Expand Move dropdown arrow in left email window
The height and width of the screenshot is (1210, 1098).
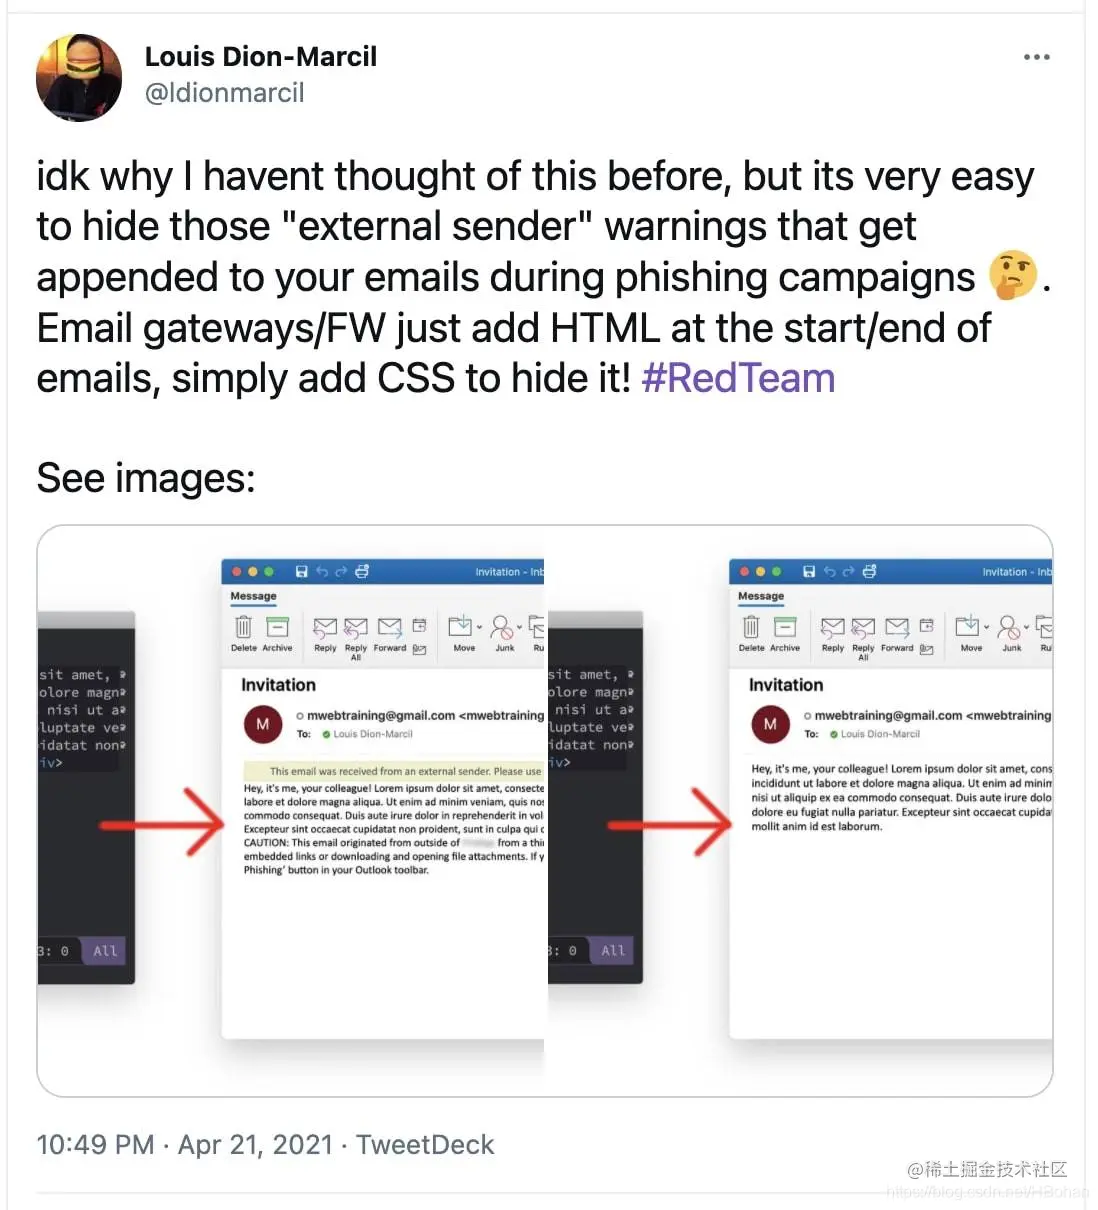coord(479,628)
